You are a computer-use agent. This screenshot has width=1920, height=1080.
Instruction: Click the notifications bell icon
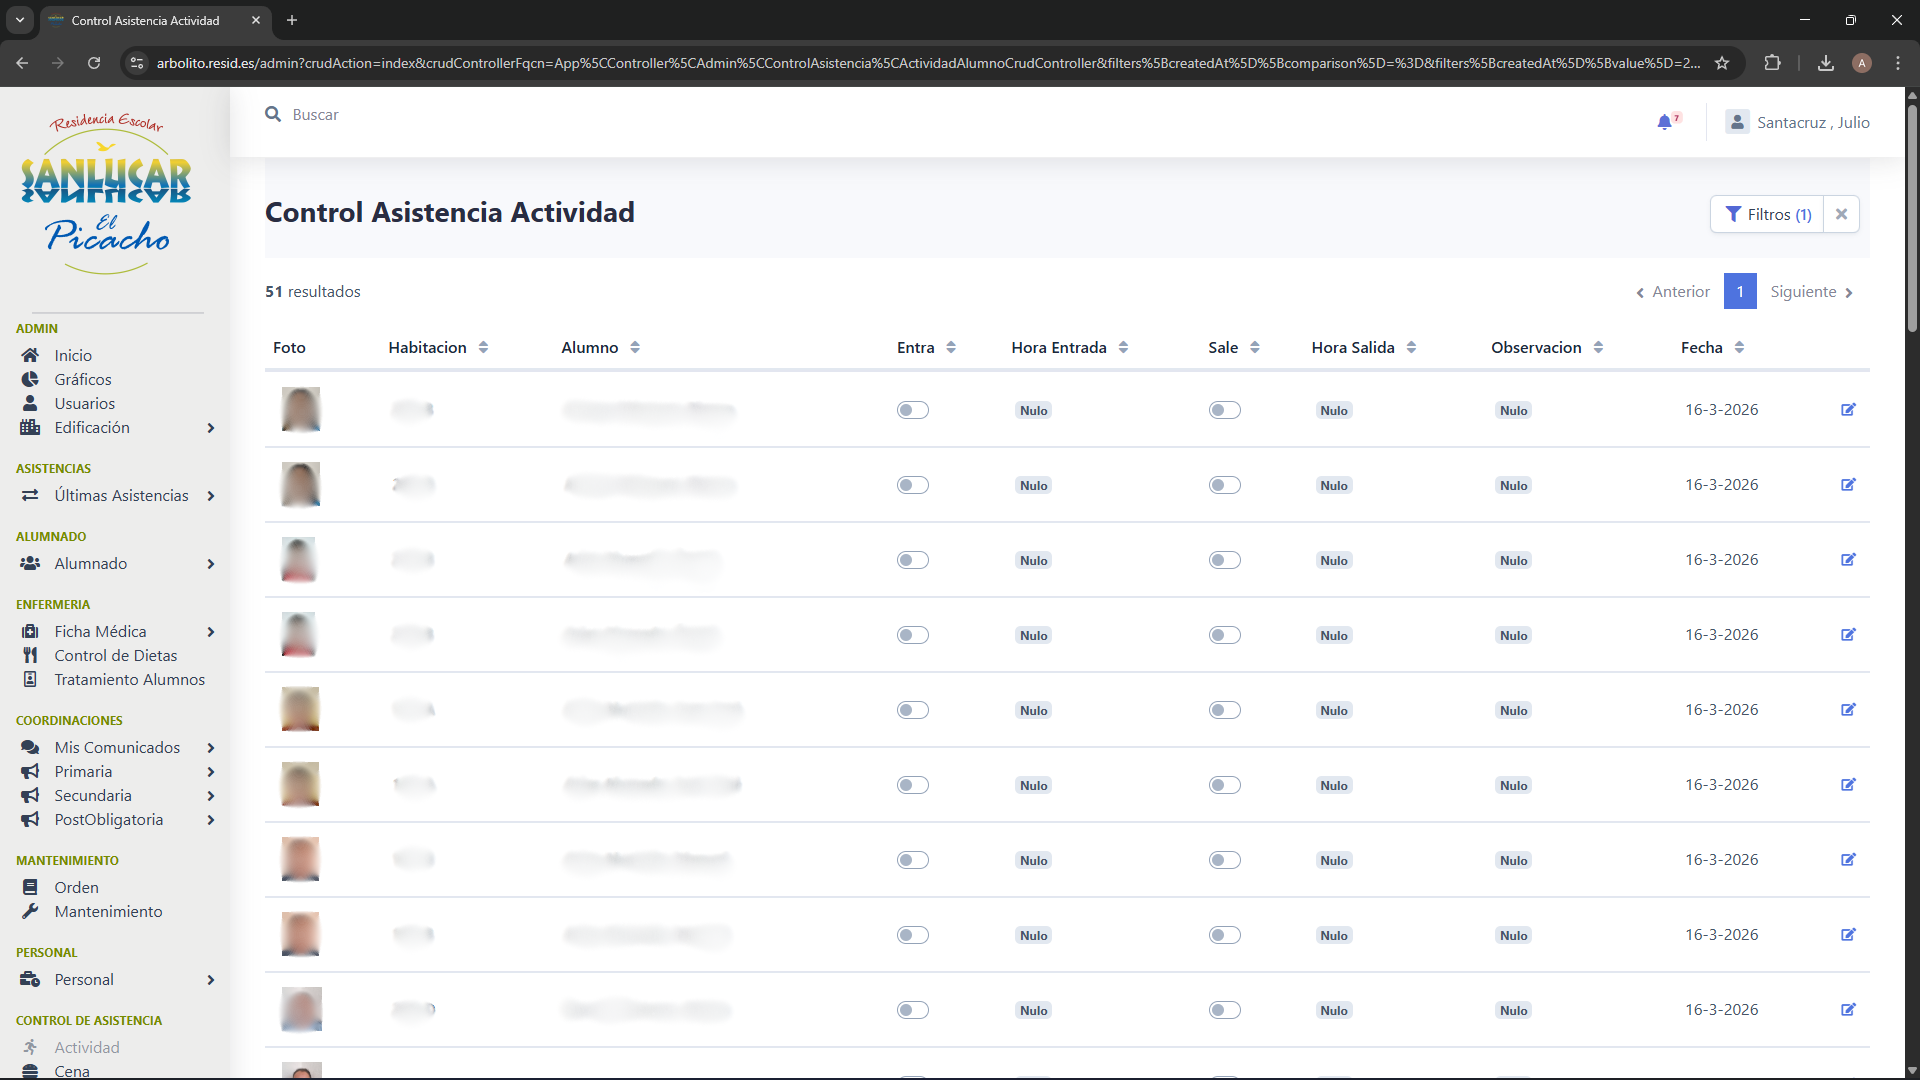1664,122
